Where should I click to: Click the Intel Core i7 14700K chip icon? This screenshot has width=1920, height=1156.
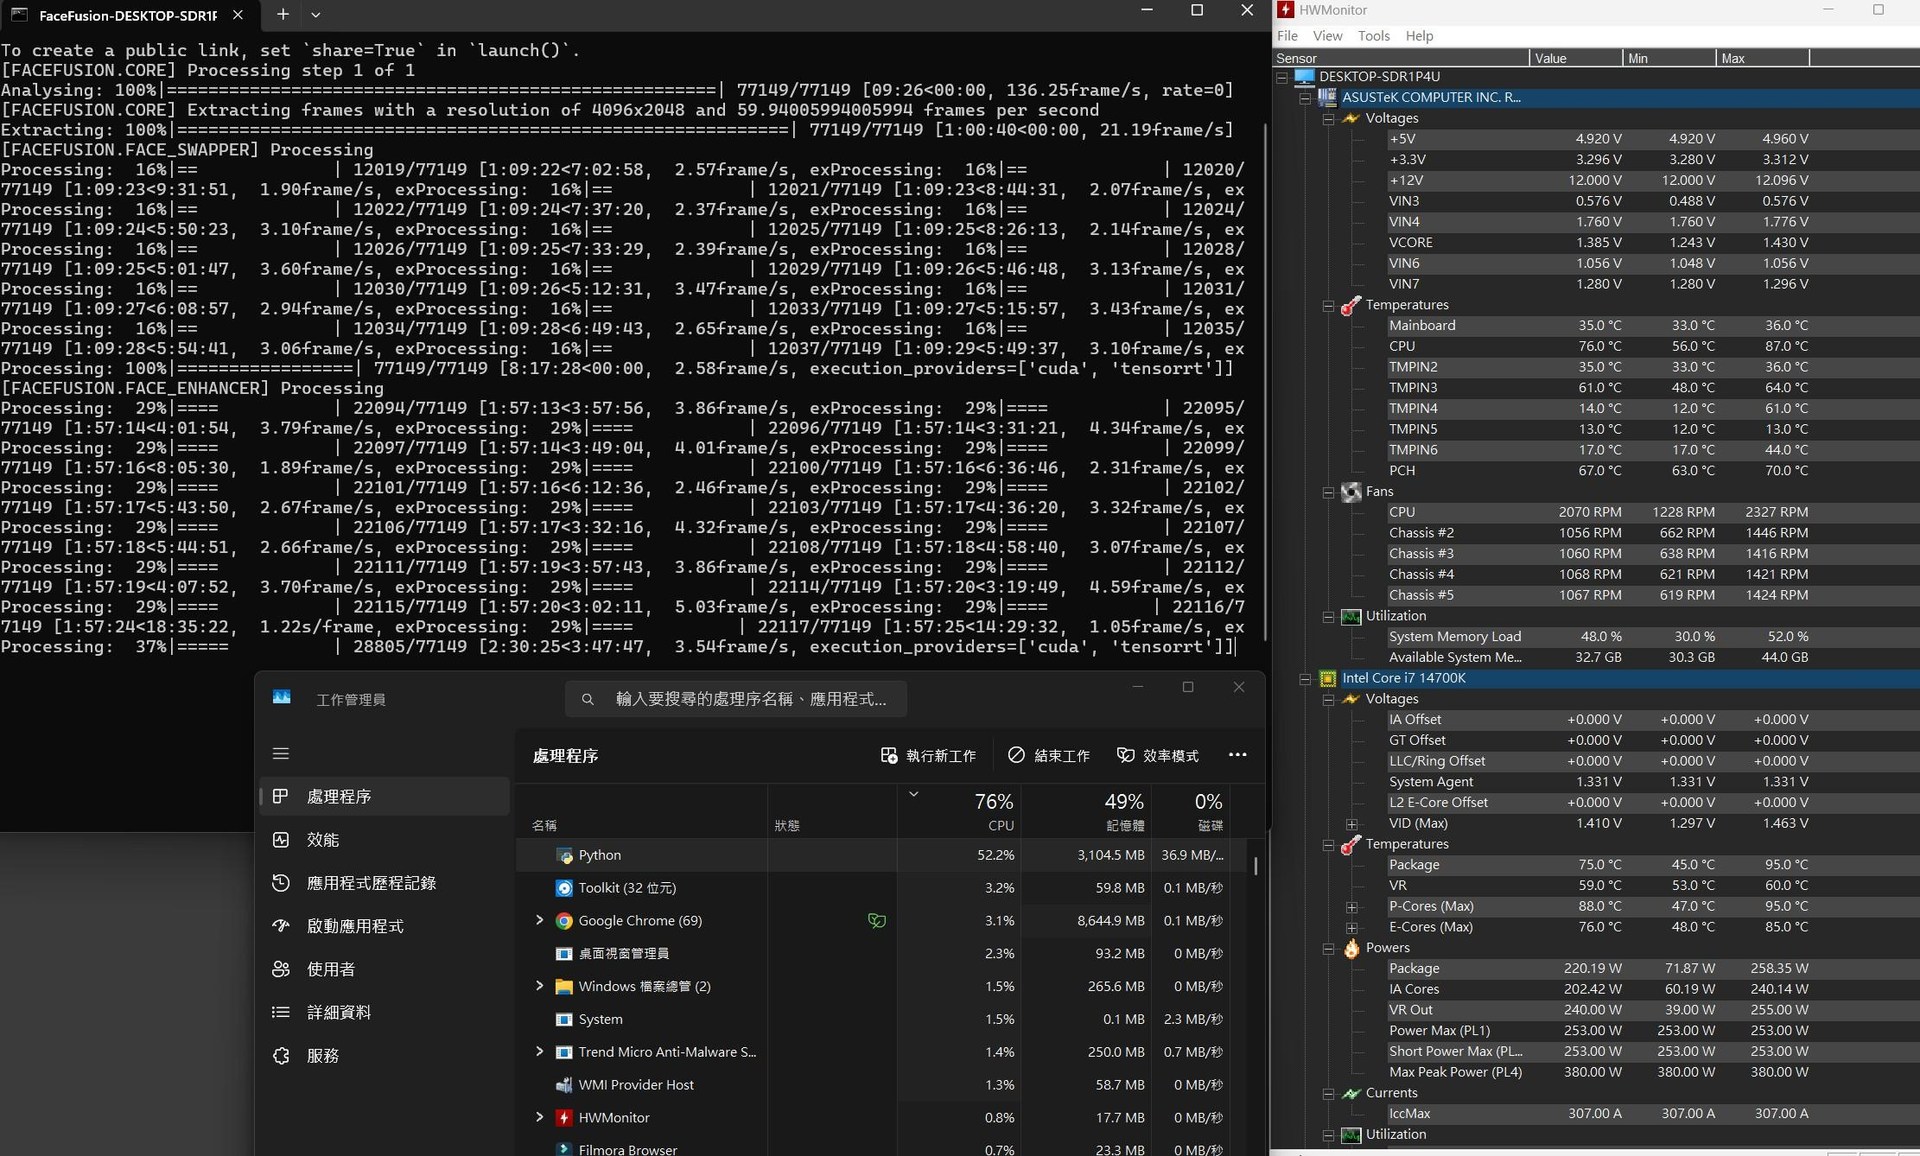pyautogui.click(x=1328, y=678)
